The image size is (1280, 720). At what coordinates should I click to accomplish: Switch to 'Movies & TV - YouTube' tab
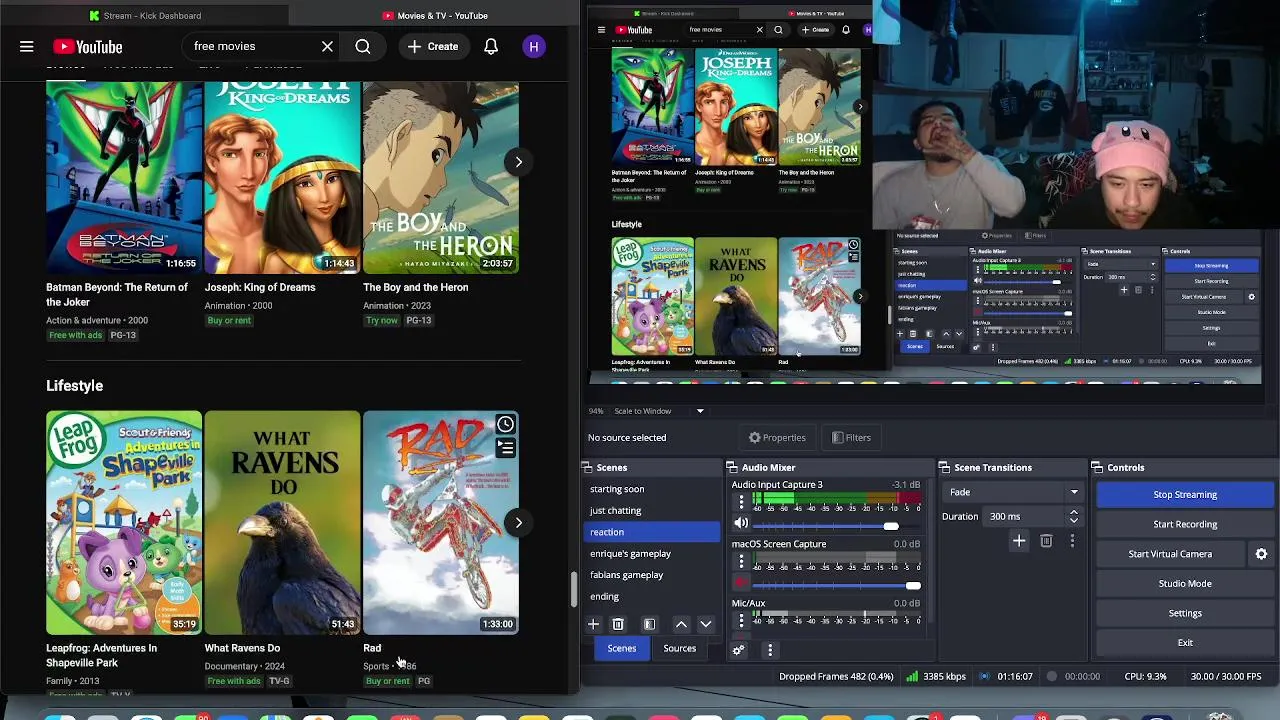[435, 15]
